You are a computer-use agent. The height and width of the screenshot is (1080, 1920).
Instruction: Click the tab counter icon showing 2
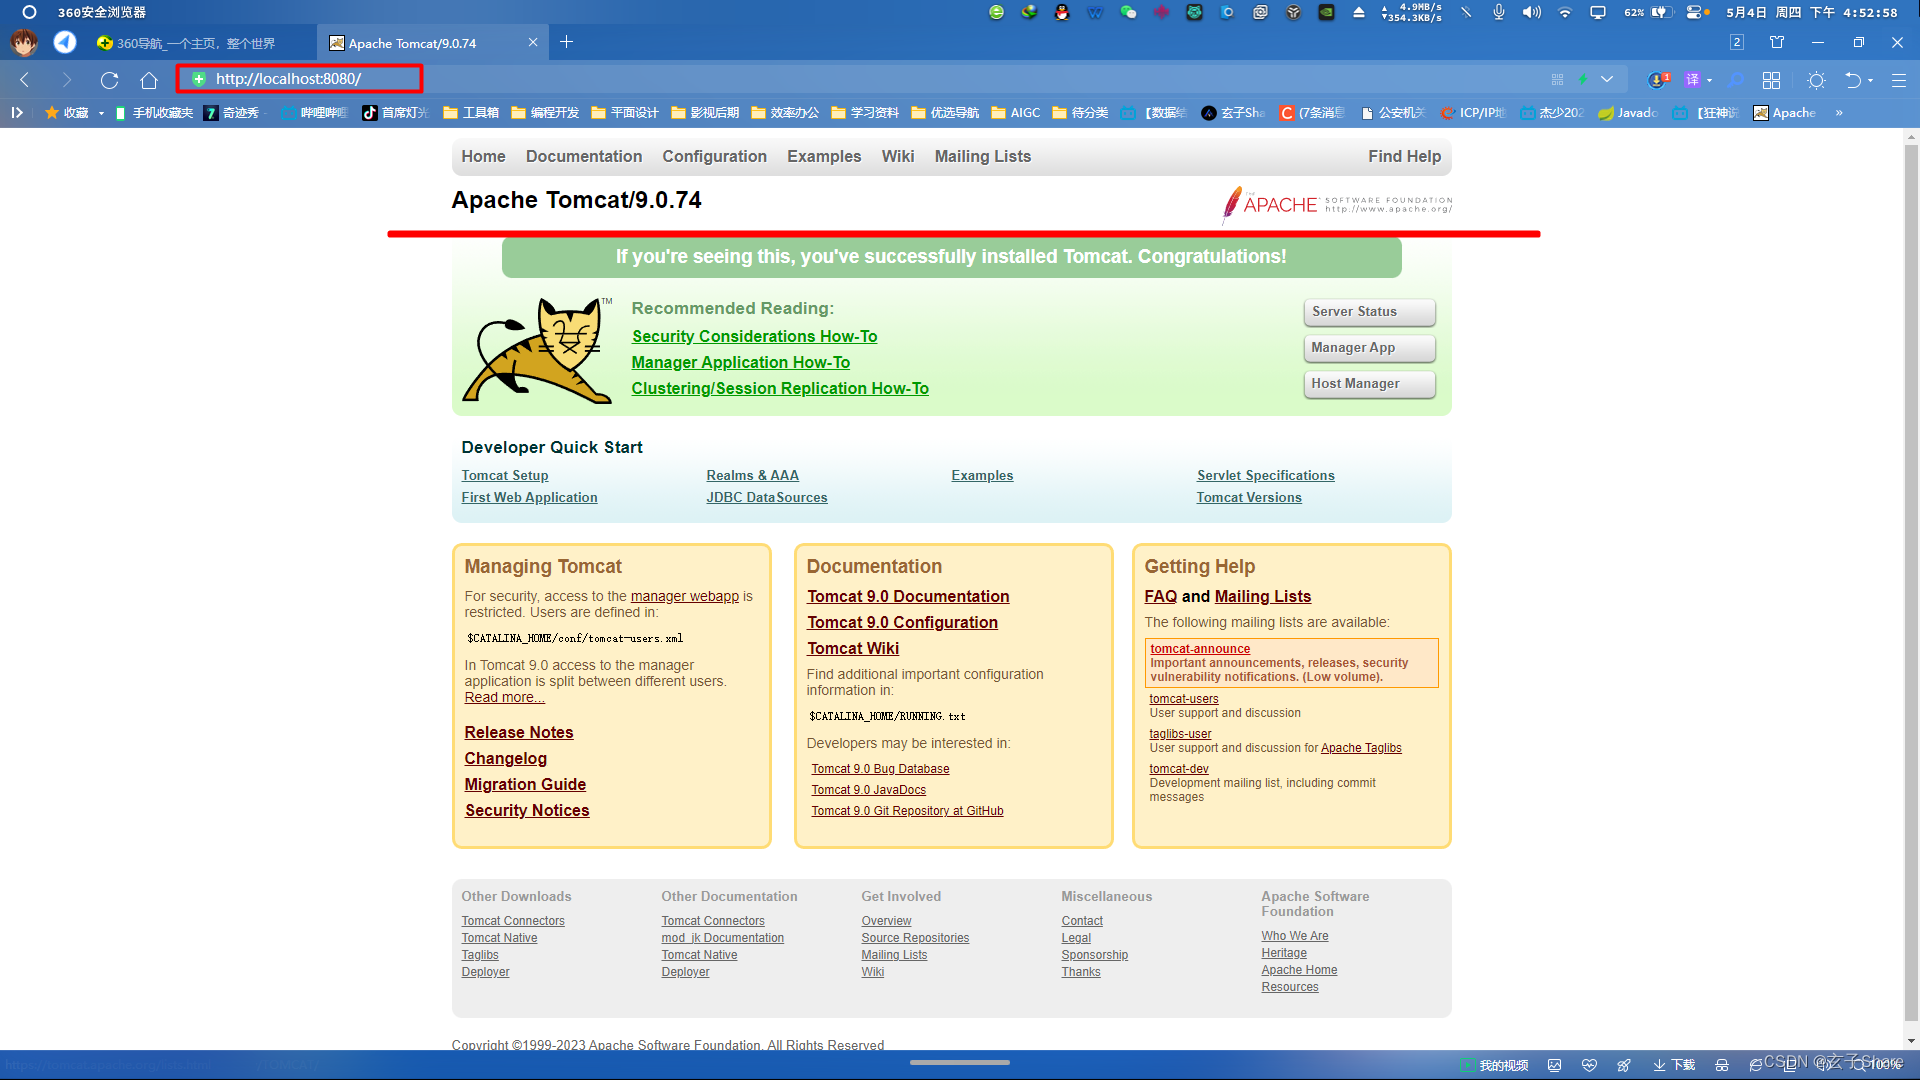pyautogui.click(x=1737, y=42)
